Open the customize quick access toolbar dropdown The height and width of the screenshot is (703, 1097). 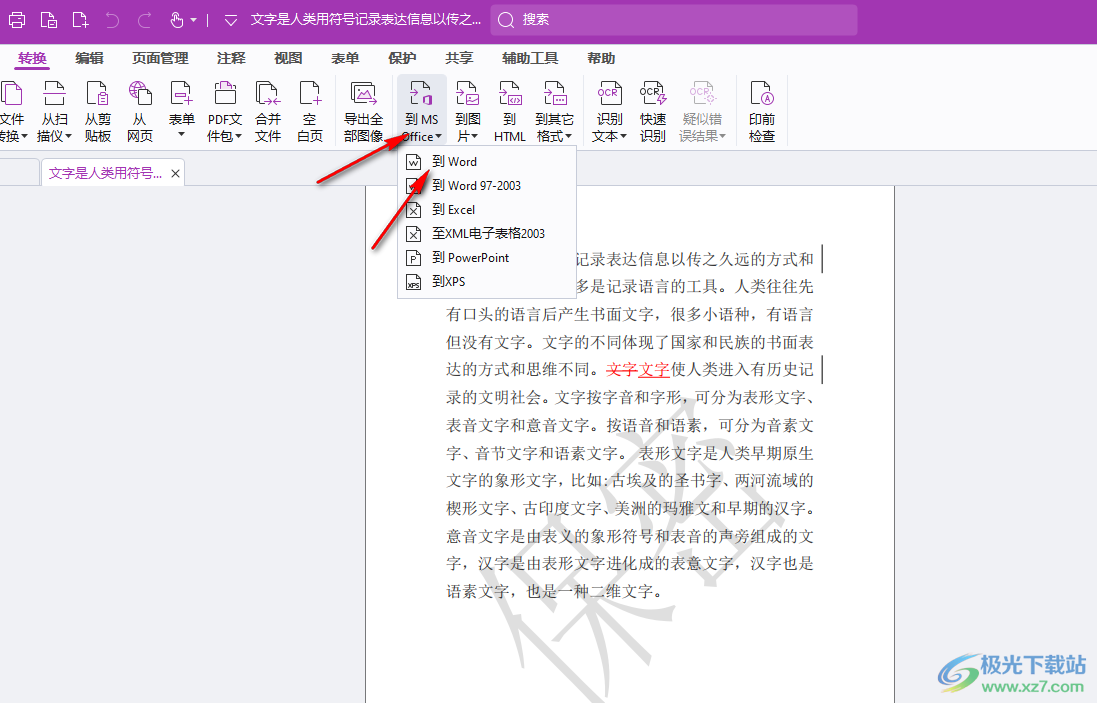[230, 20]
